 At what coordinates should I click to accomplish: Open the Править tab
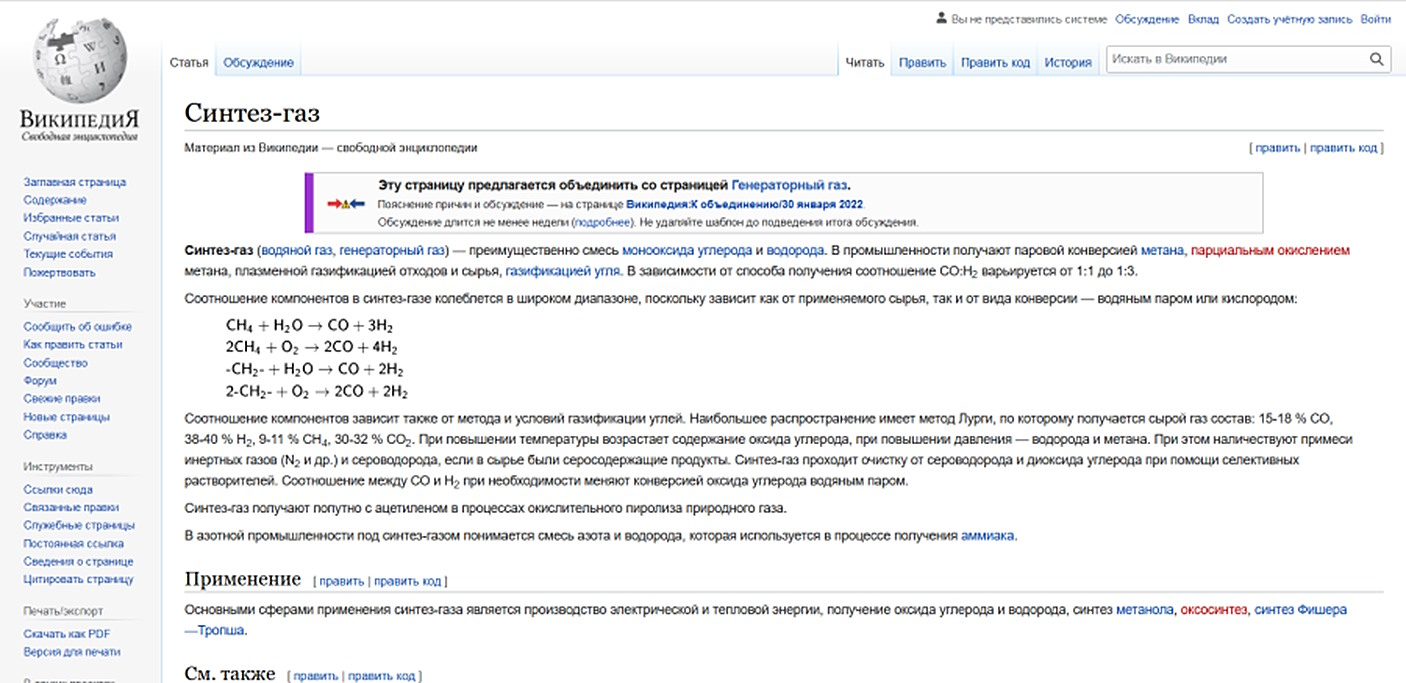(922, 62)
